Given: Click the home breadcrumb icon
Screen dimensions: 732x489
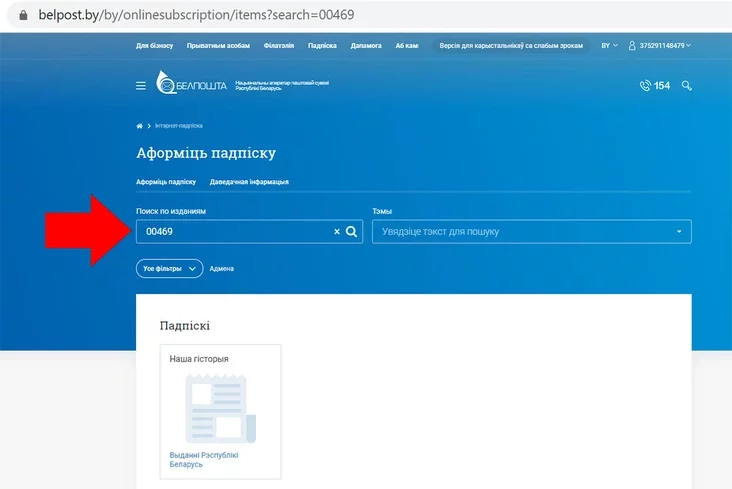Looking at the screenshot, I should click(140, 126).
